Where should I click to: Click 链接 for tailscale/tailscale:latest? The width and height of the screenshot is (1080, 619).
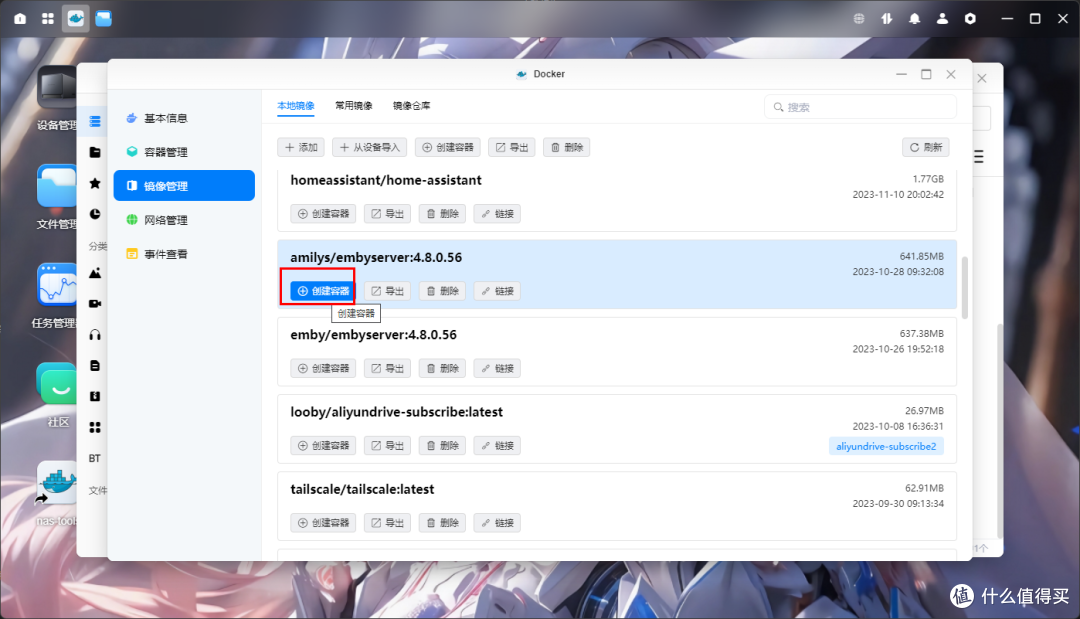[x=497, y=523]
